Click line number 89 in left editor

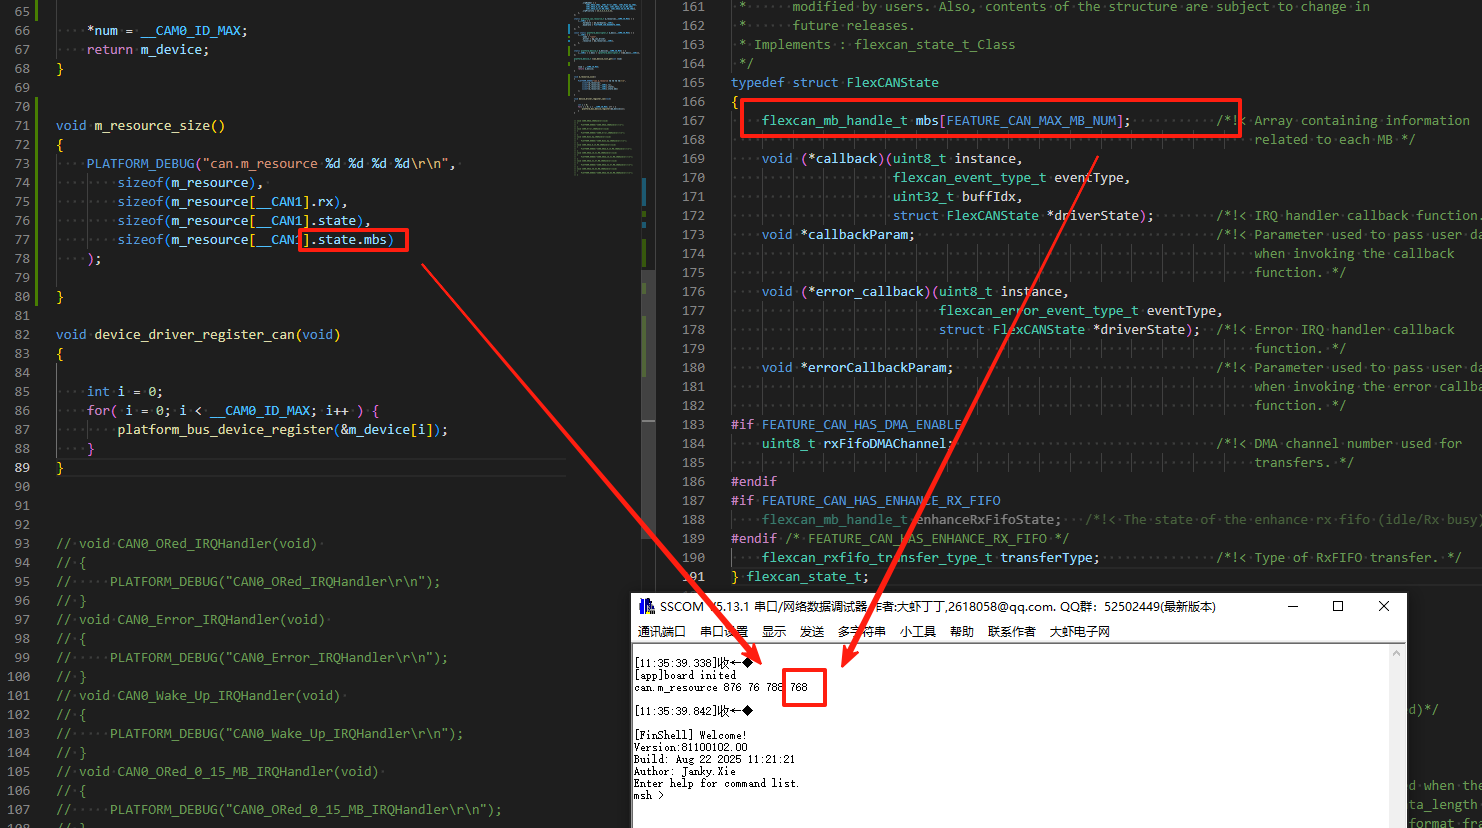pyautogui.click(x=22, y=467)
